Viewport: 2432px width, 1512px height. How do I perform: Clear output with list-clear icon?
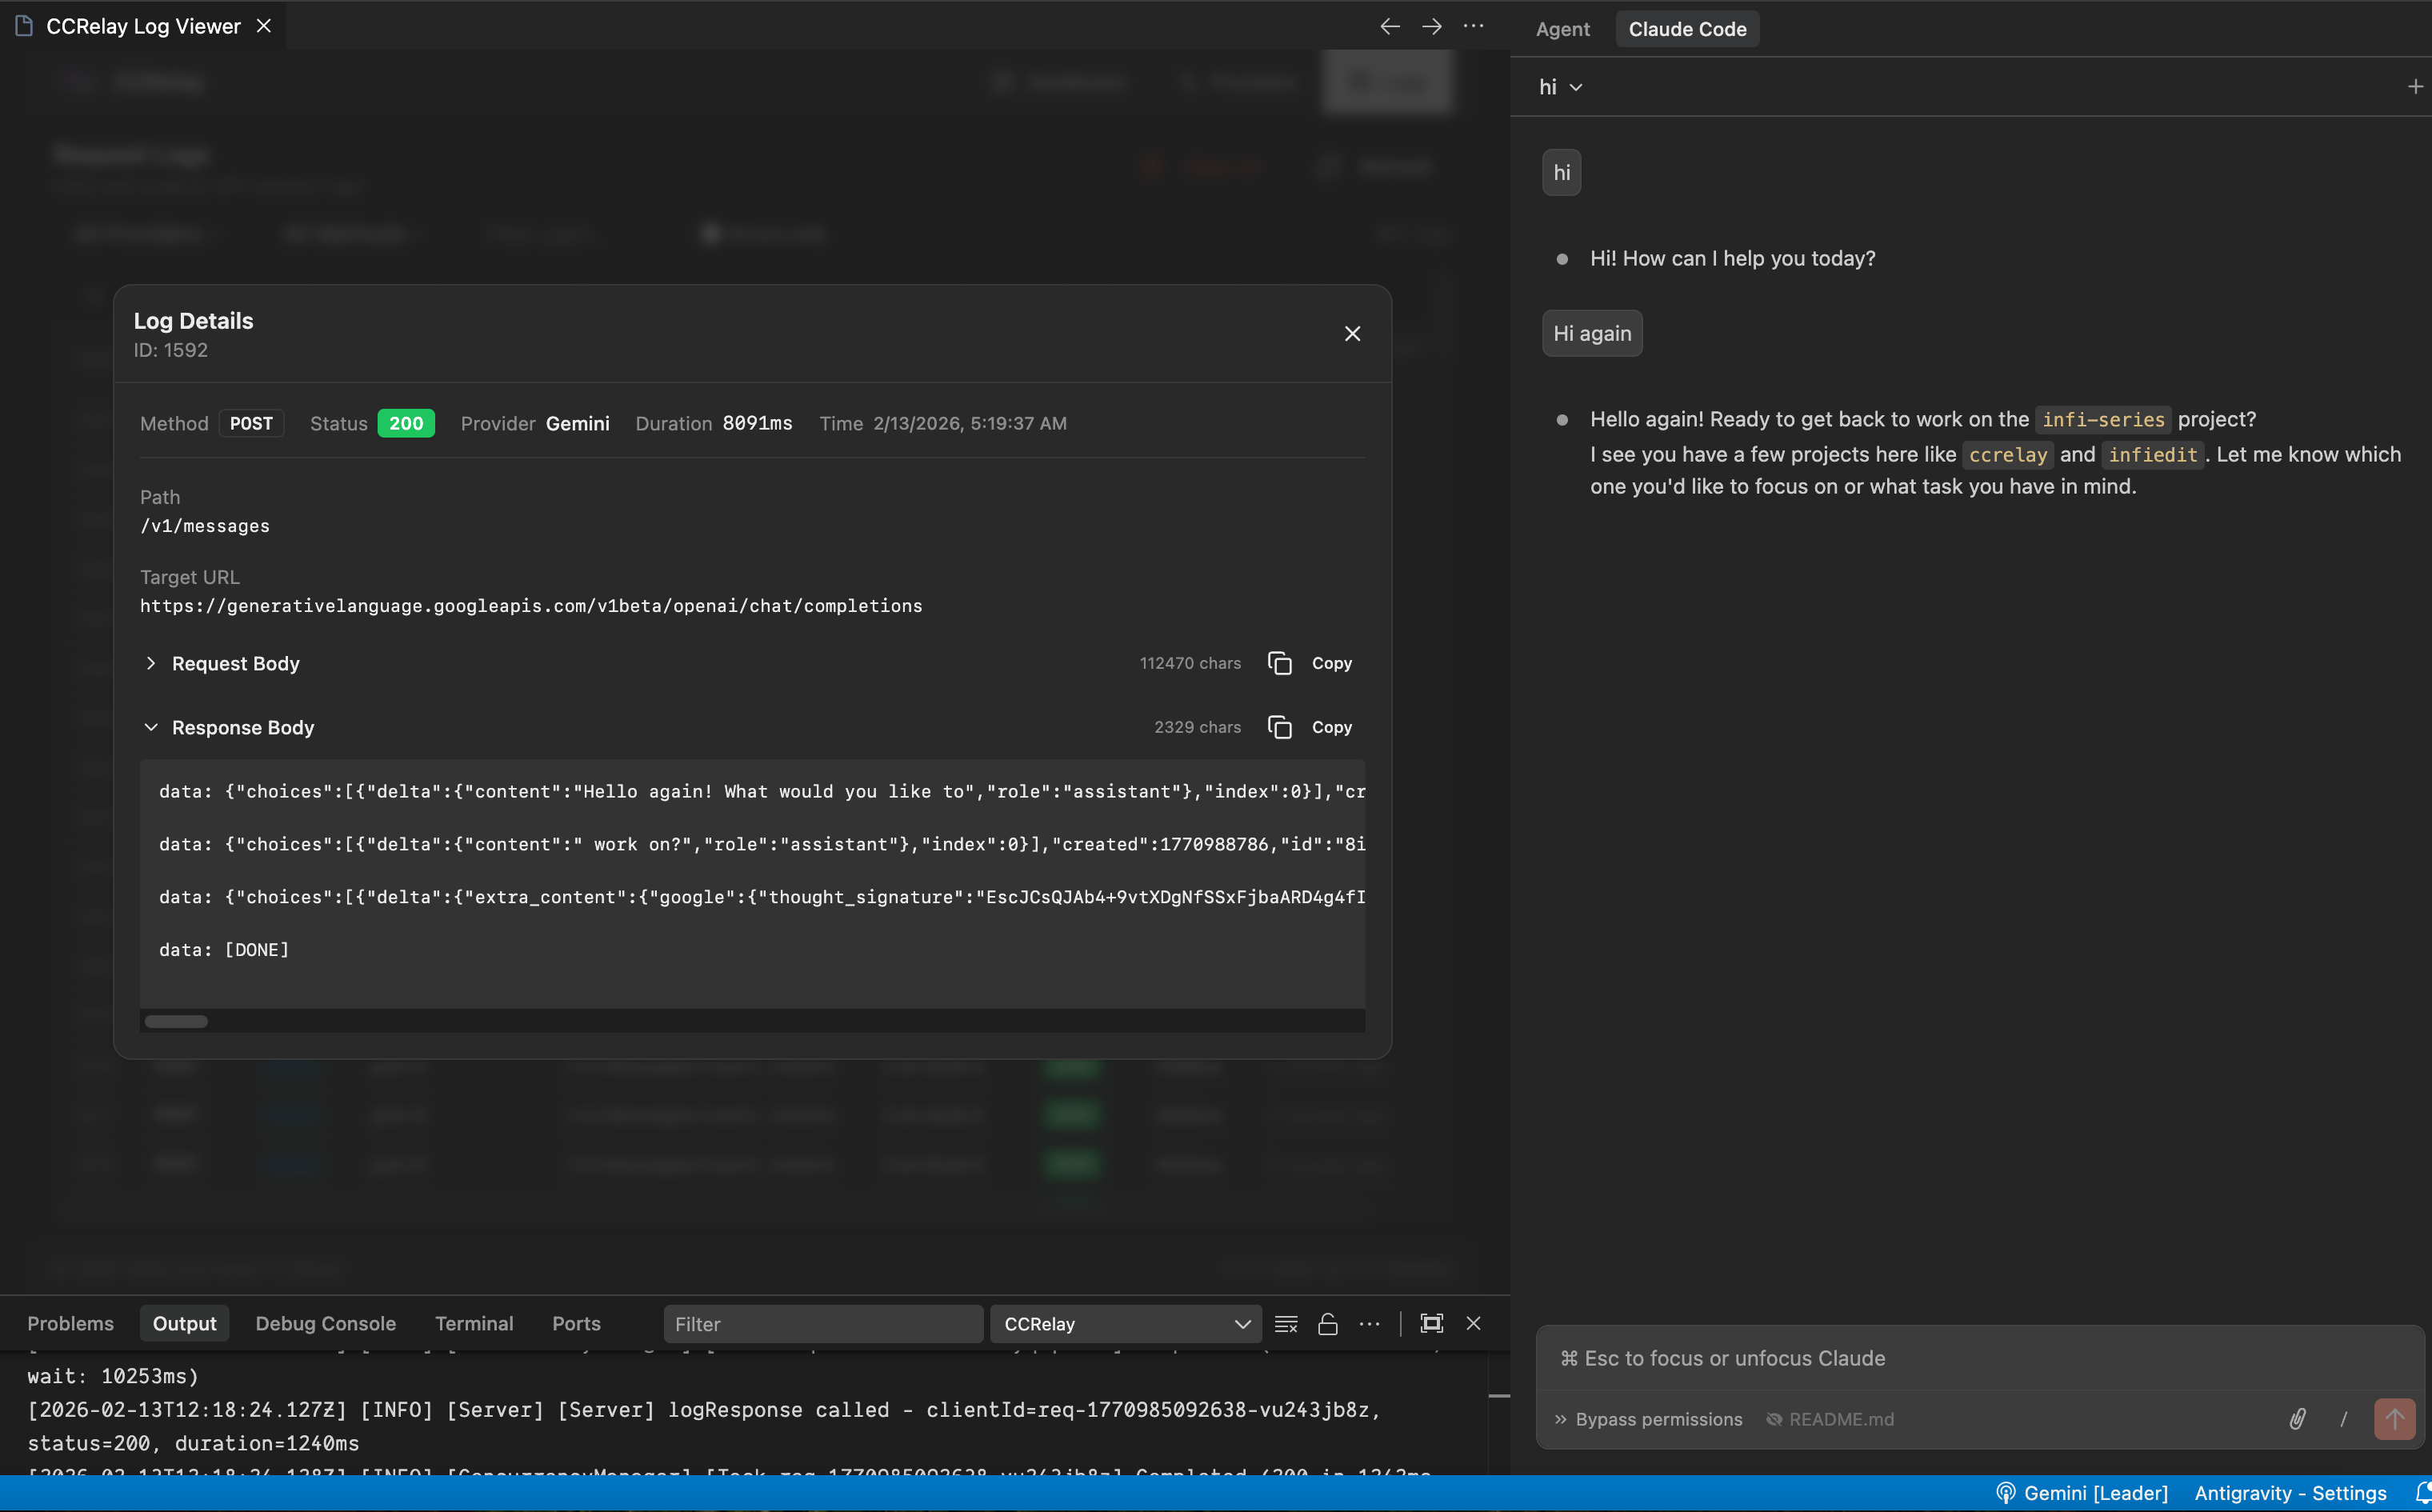click(1286, 1324)
